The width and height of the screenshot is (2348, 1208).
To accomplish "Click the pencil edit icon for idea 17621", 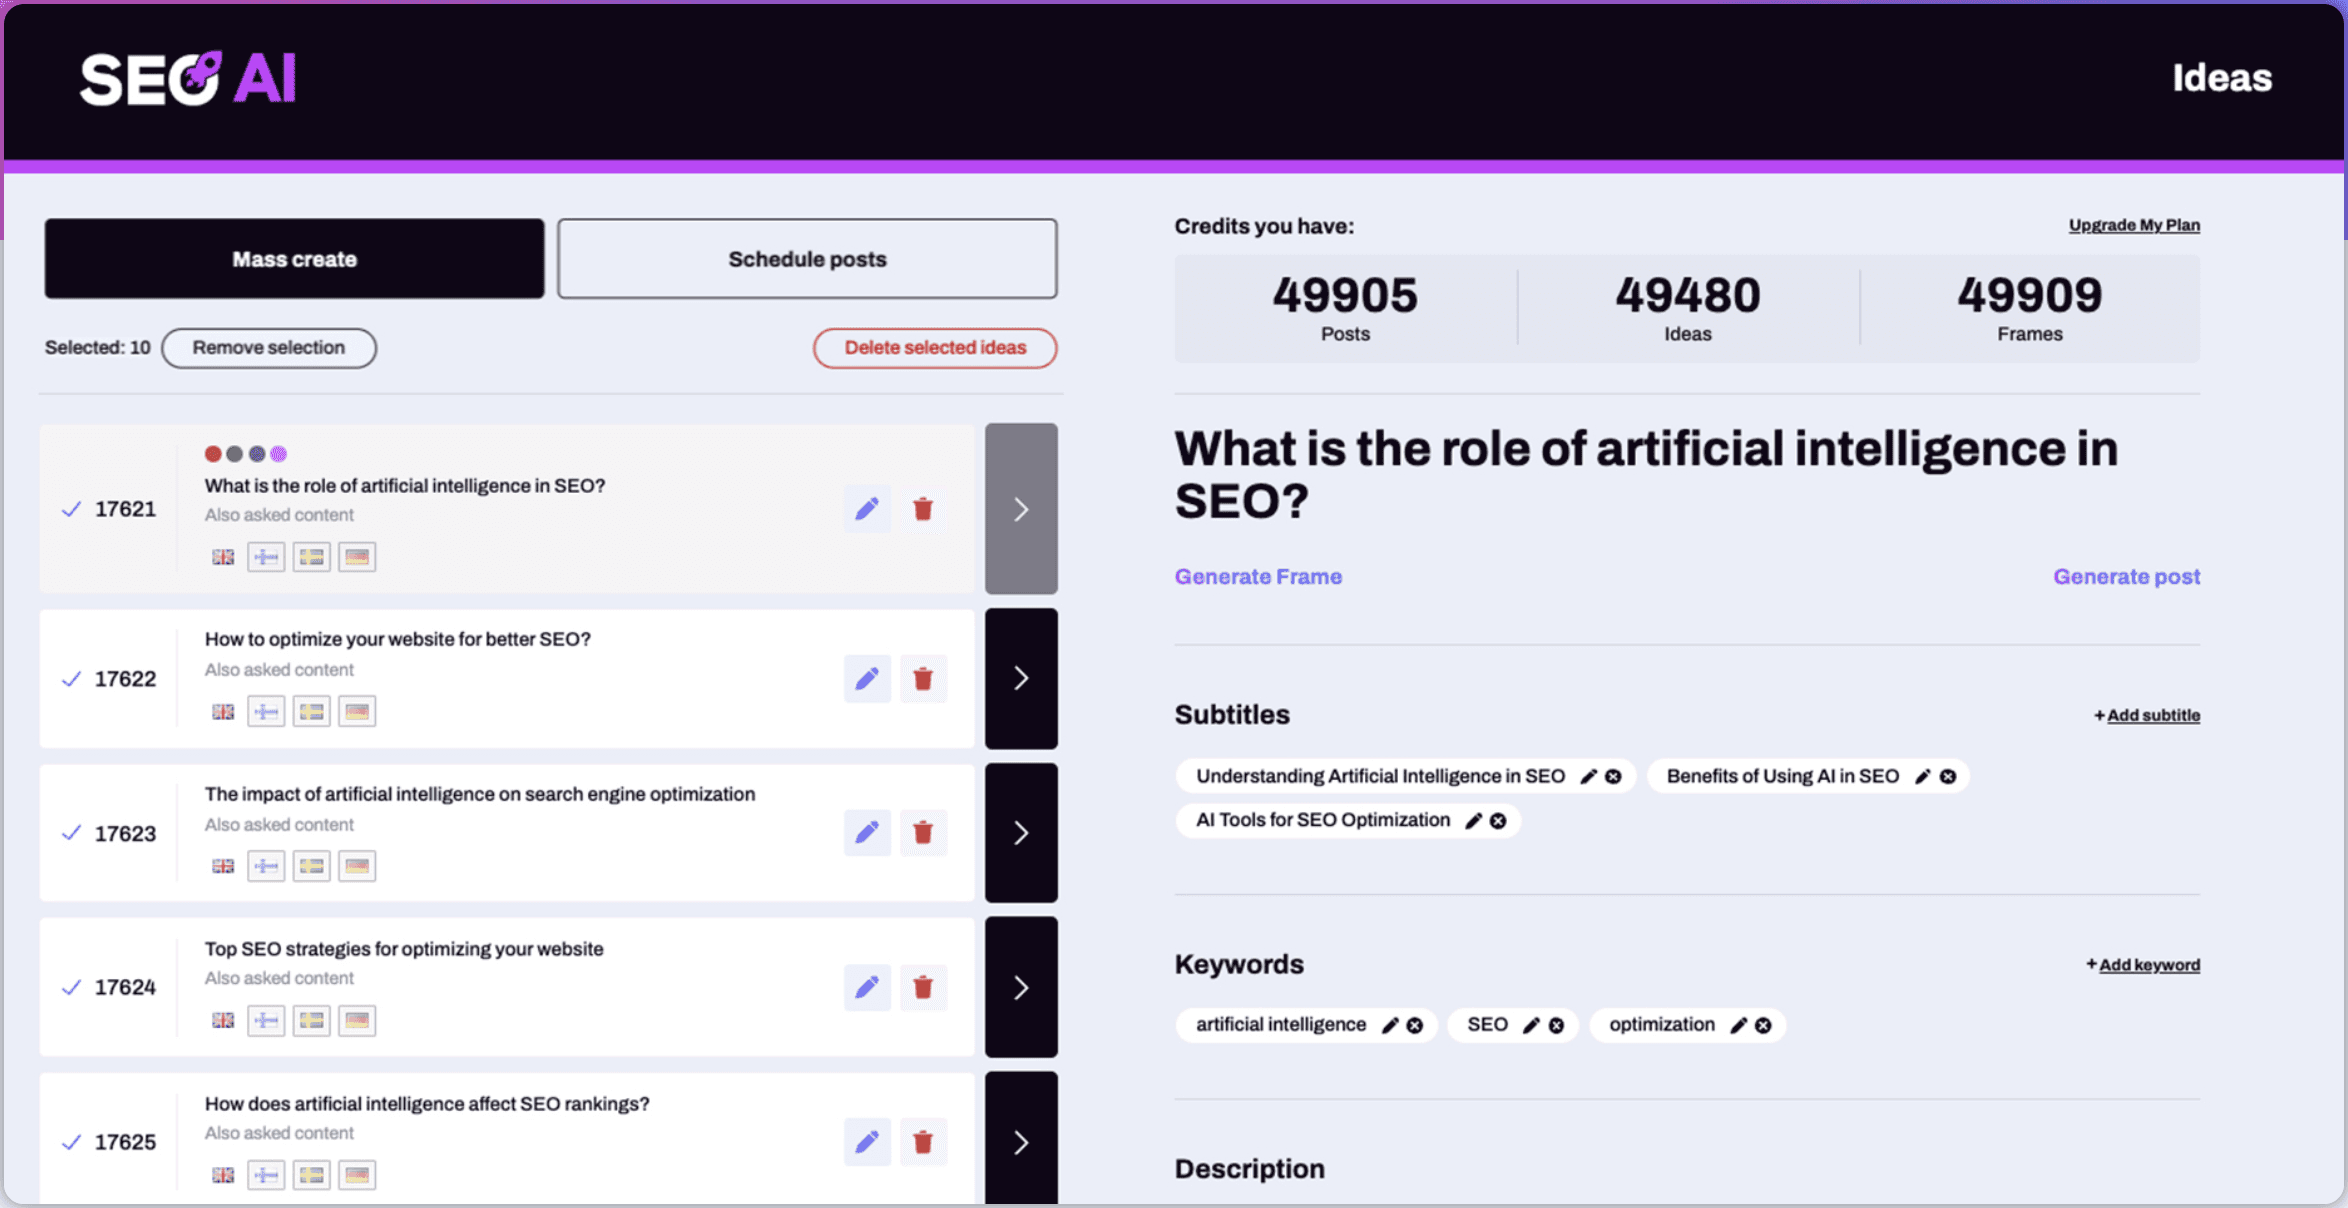I will click(x=866, y=509).
